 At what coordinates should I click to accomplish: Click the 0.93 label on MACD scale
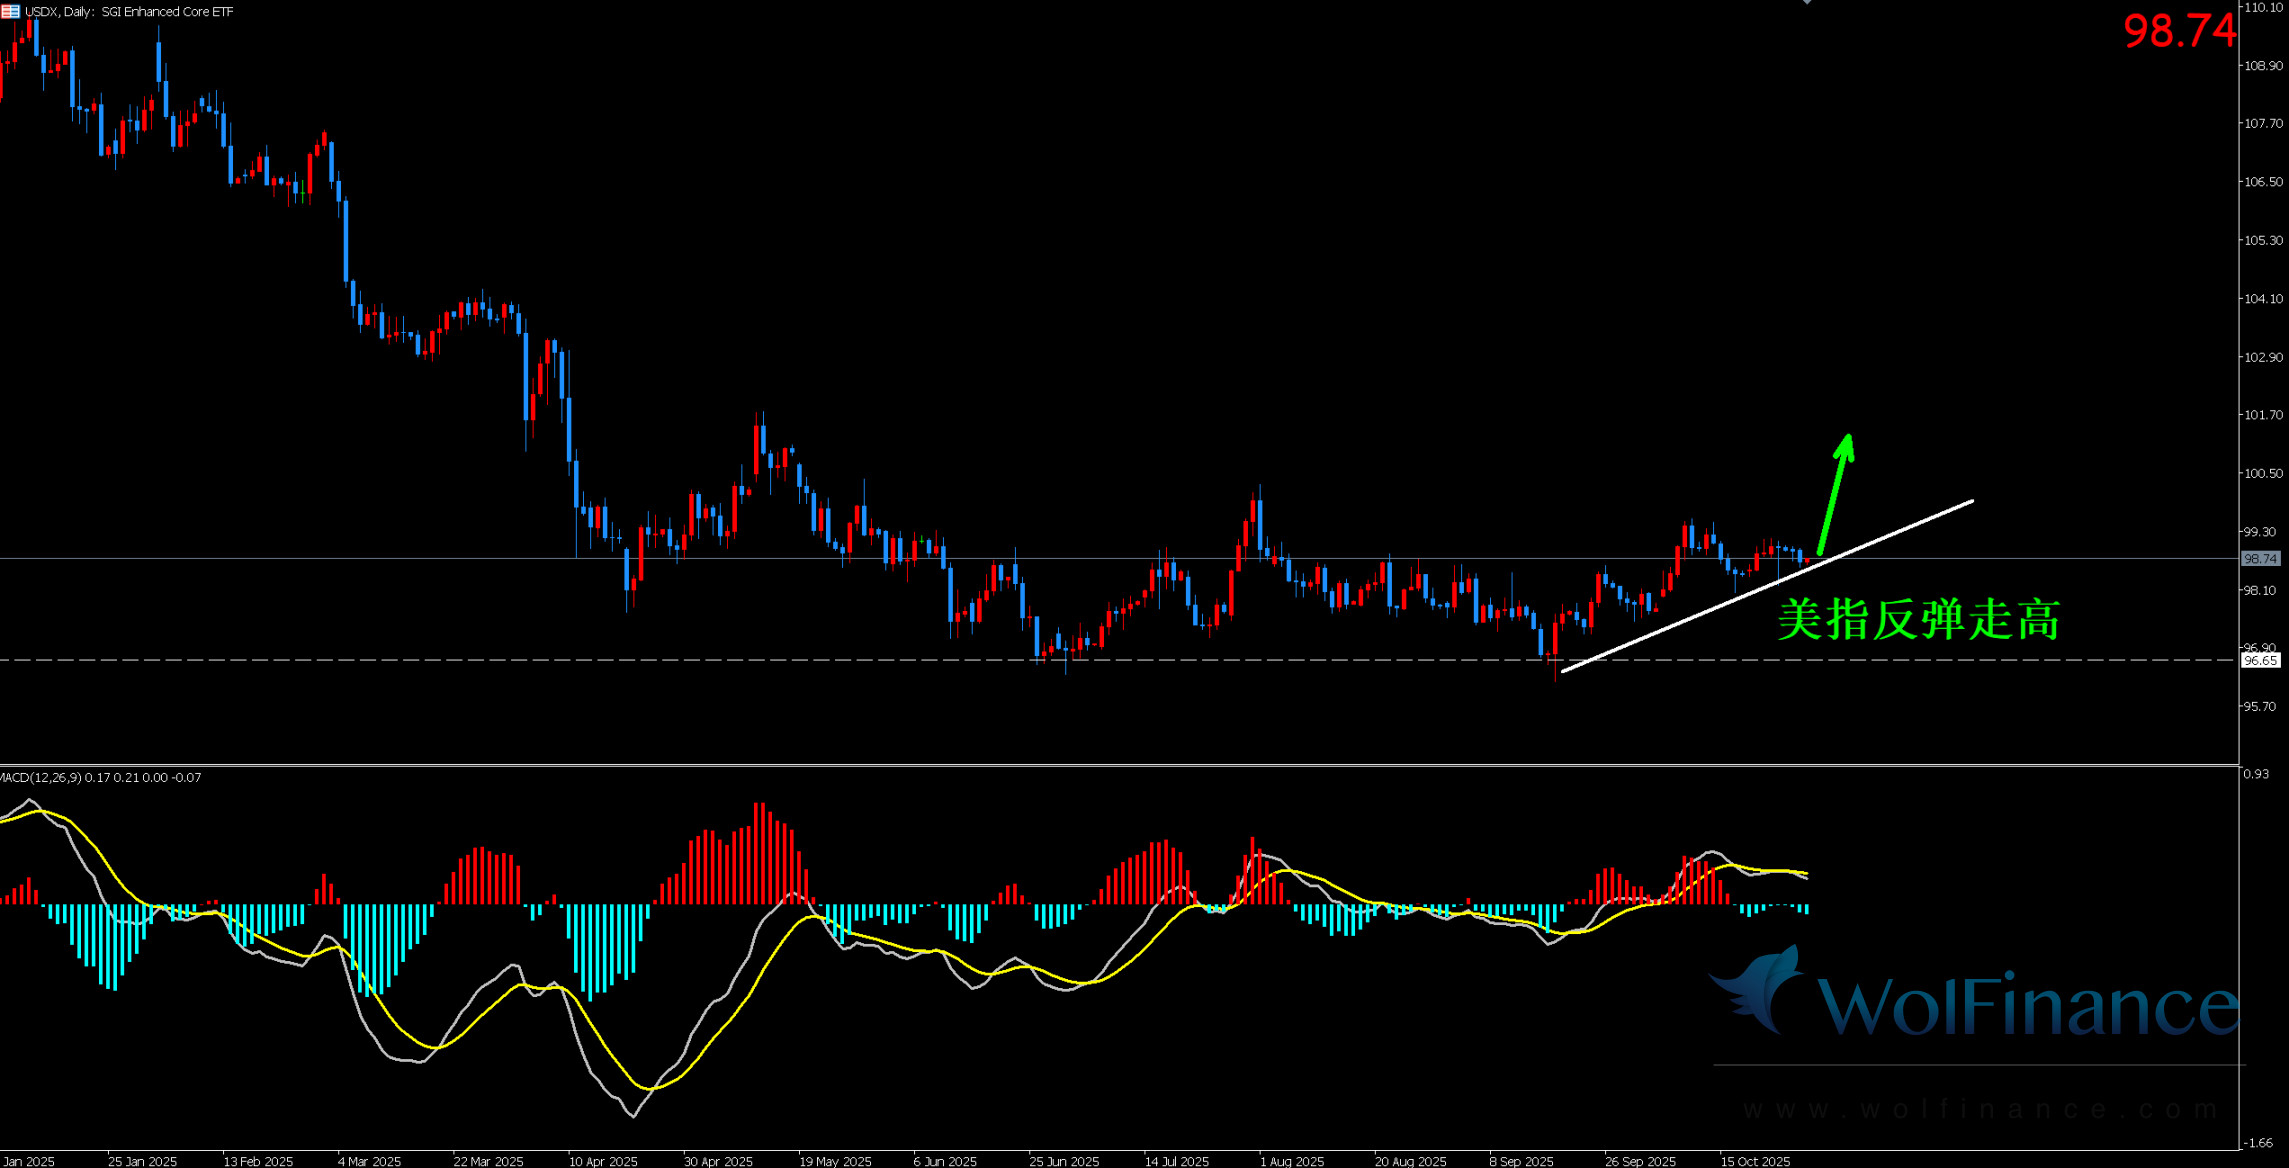point(2256,774)
